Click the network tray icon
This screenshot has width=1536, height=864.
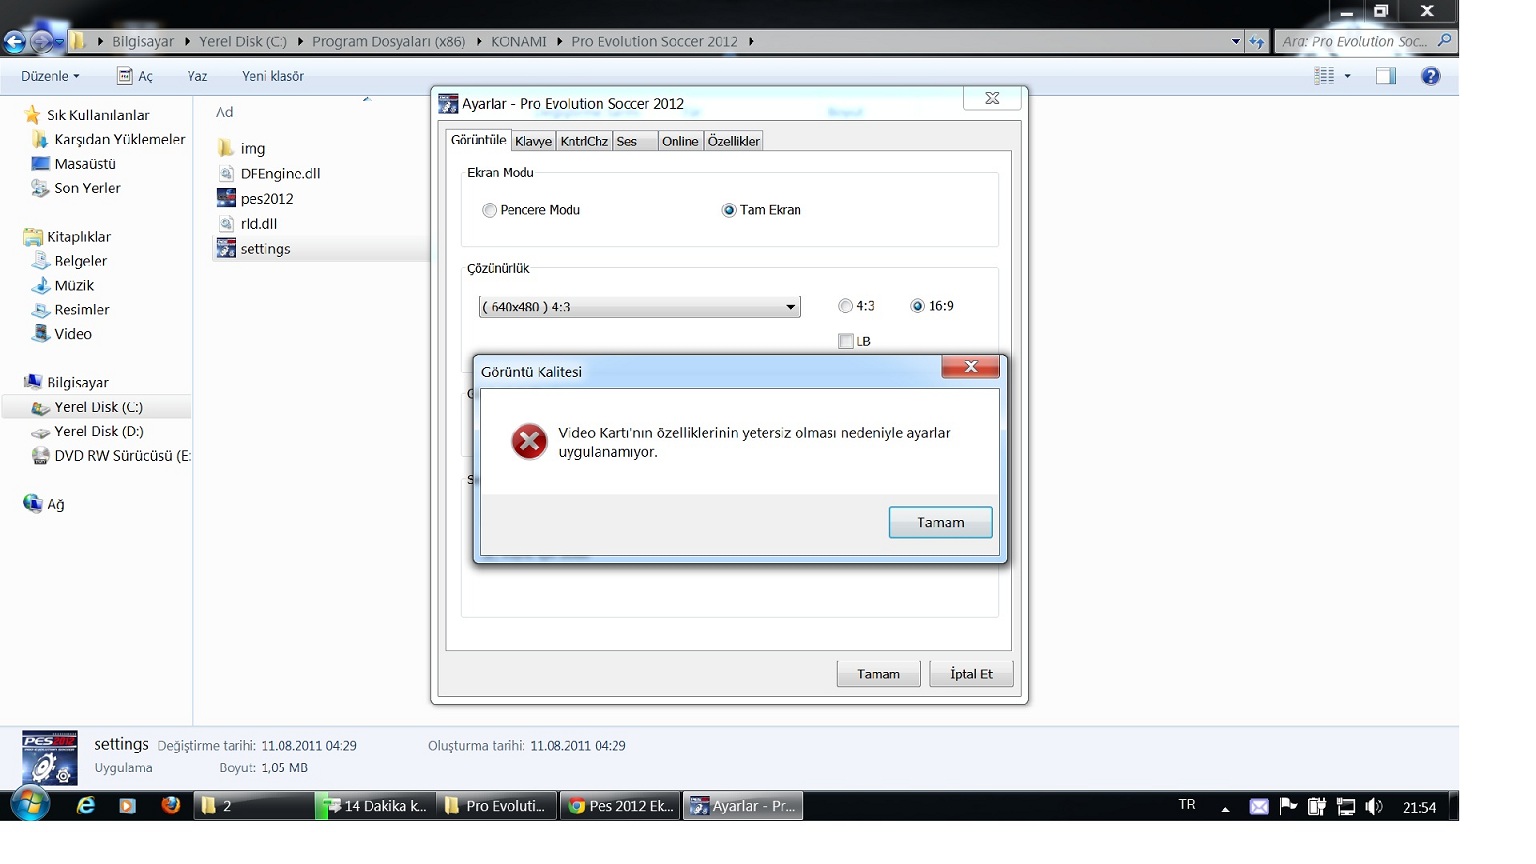coord(1346,807)
